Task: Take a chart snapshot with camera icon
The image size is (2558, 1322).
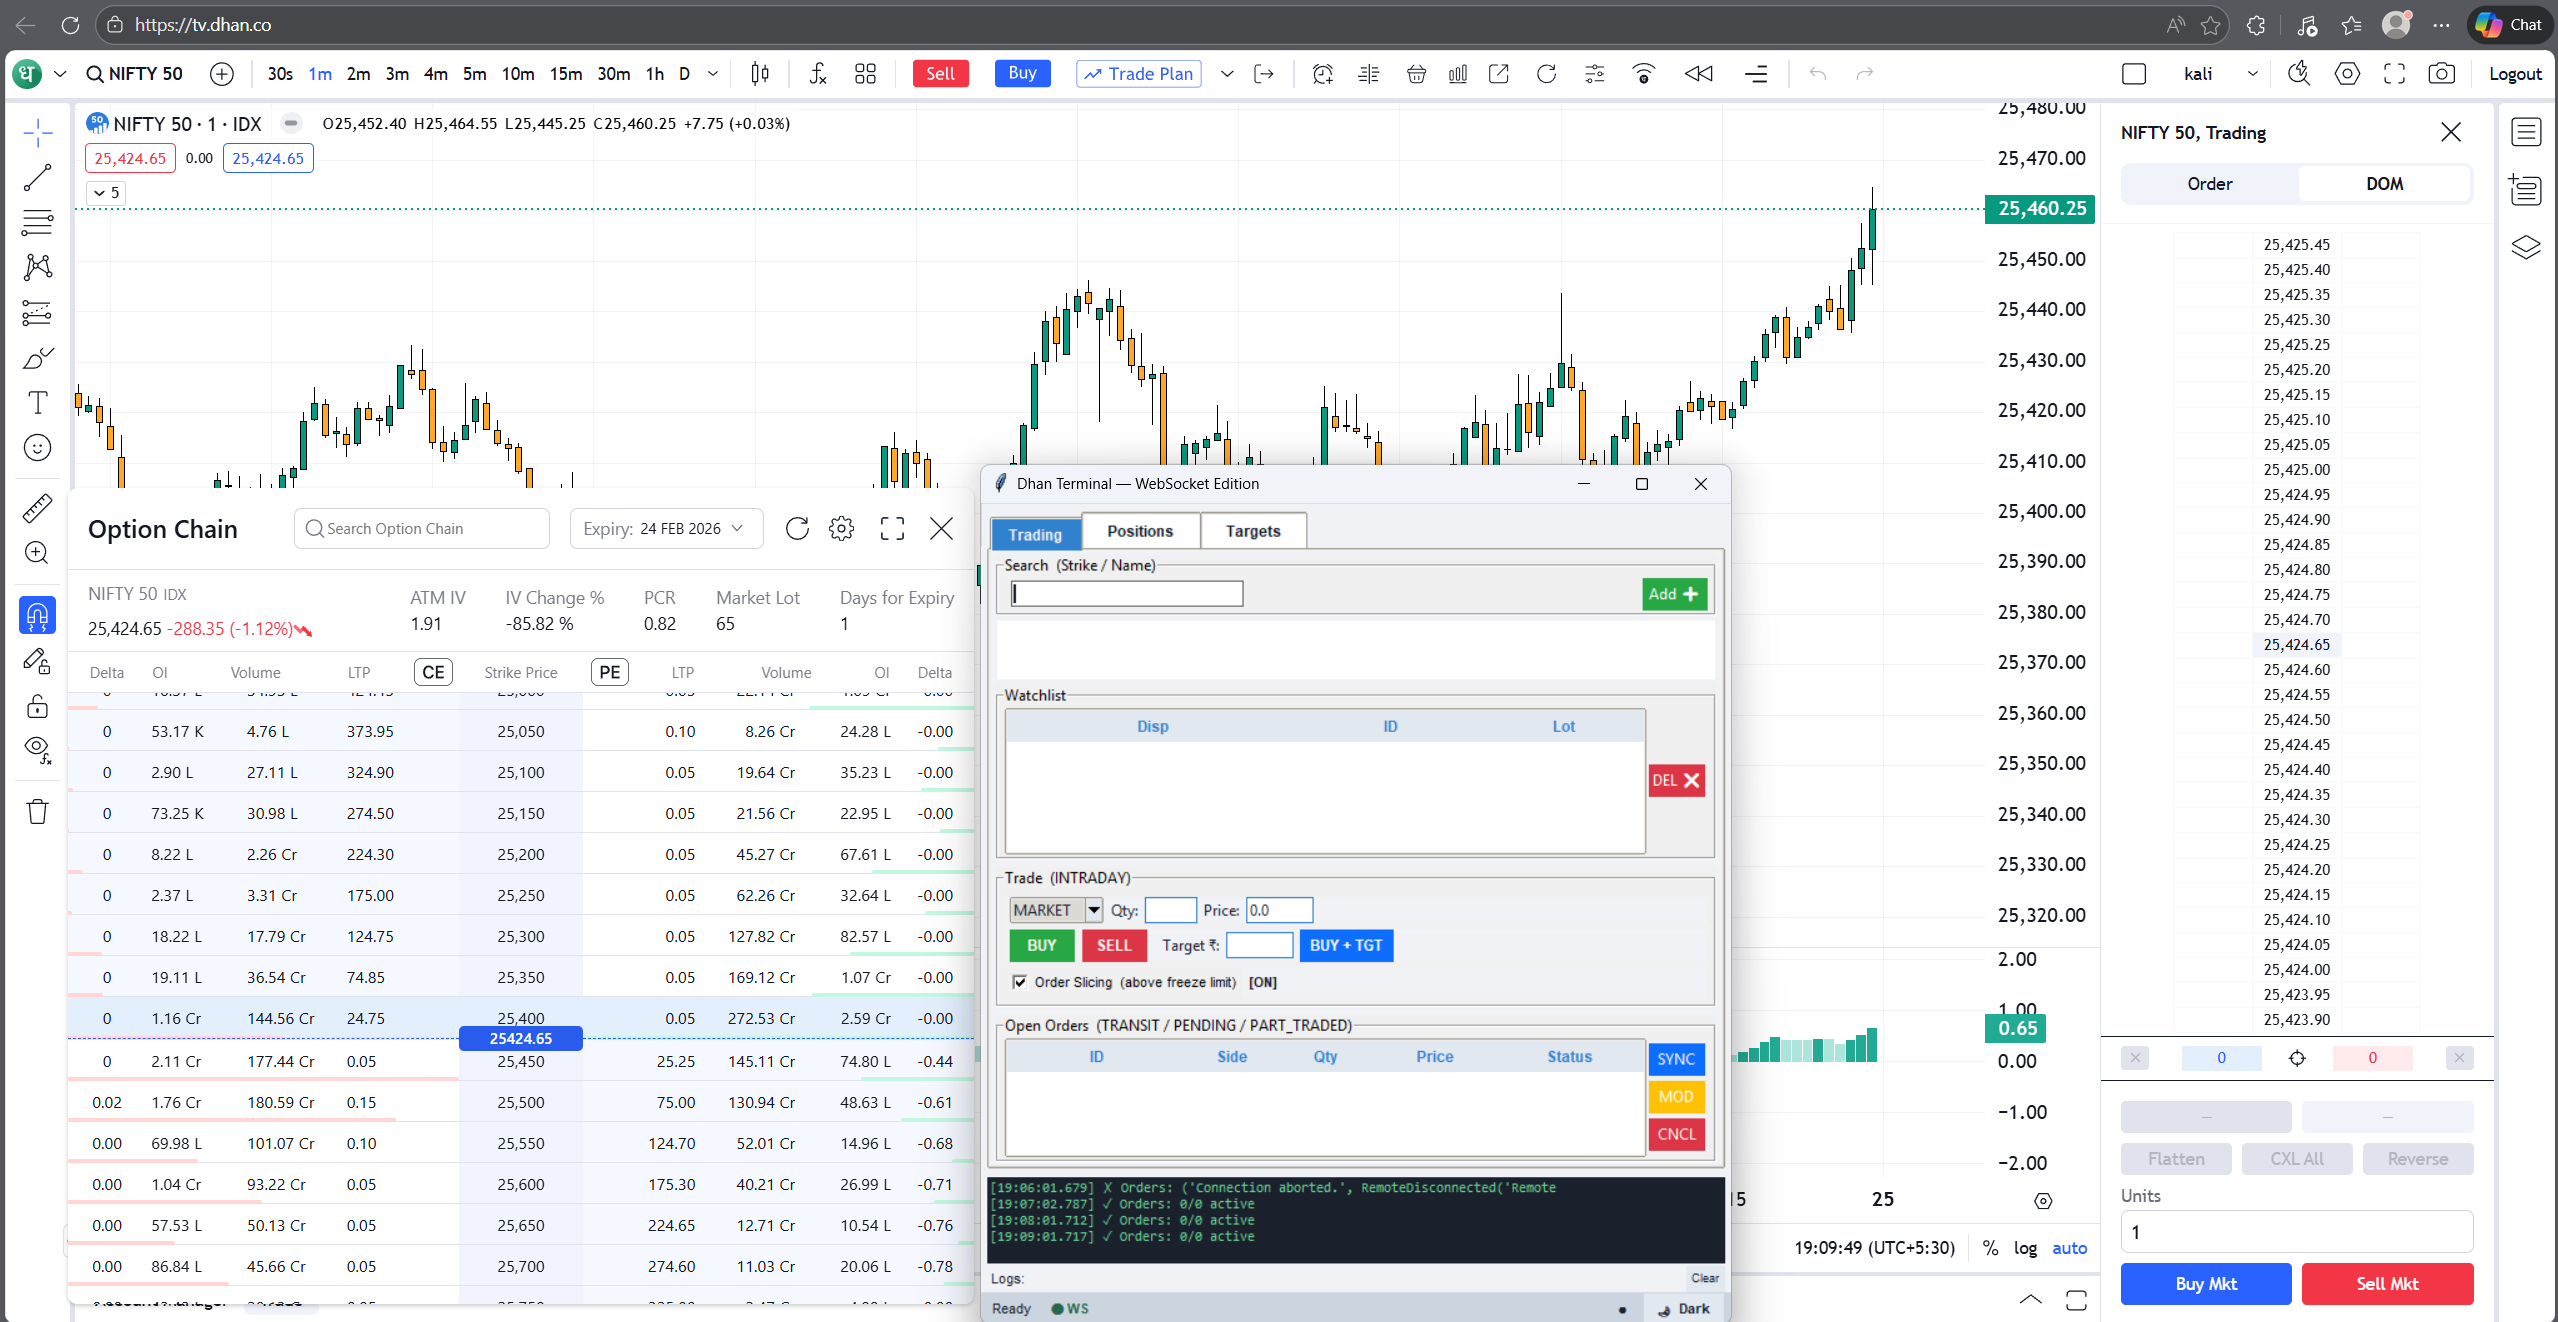Action: point(2441,73)
